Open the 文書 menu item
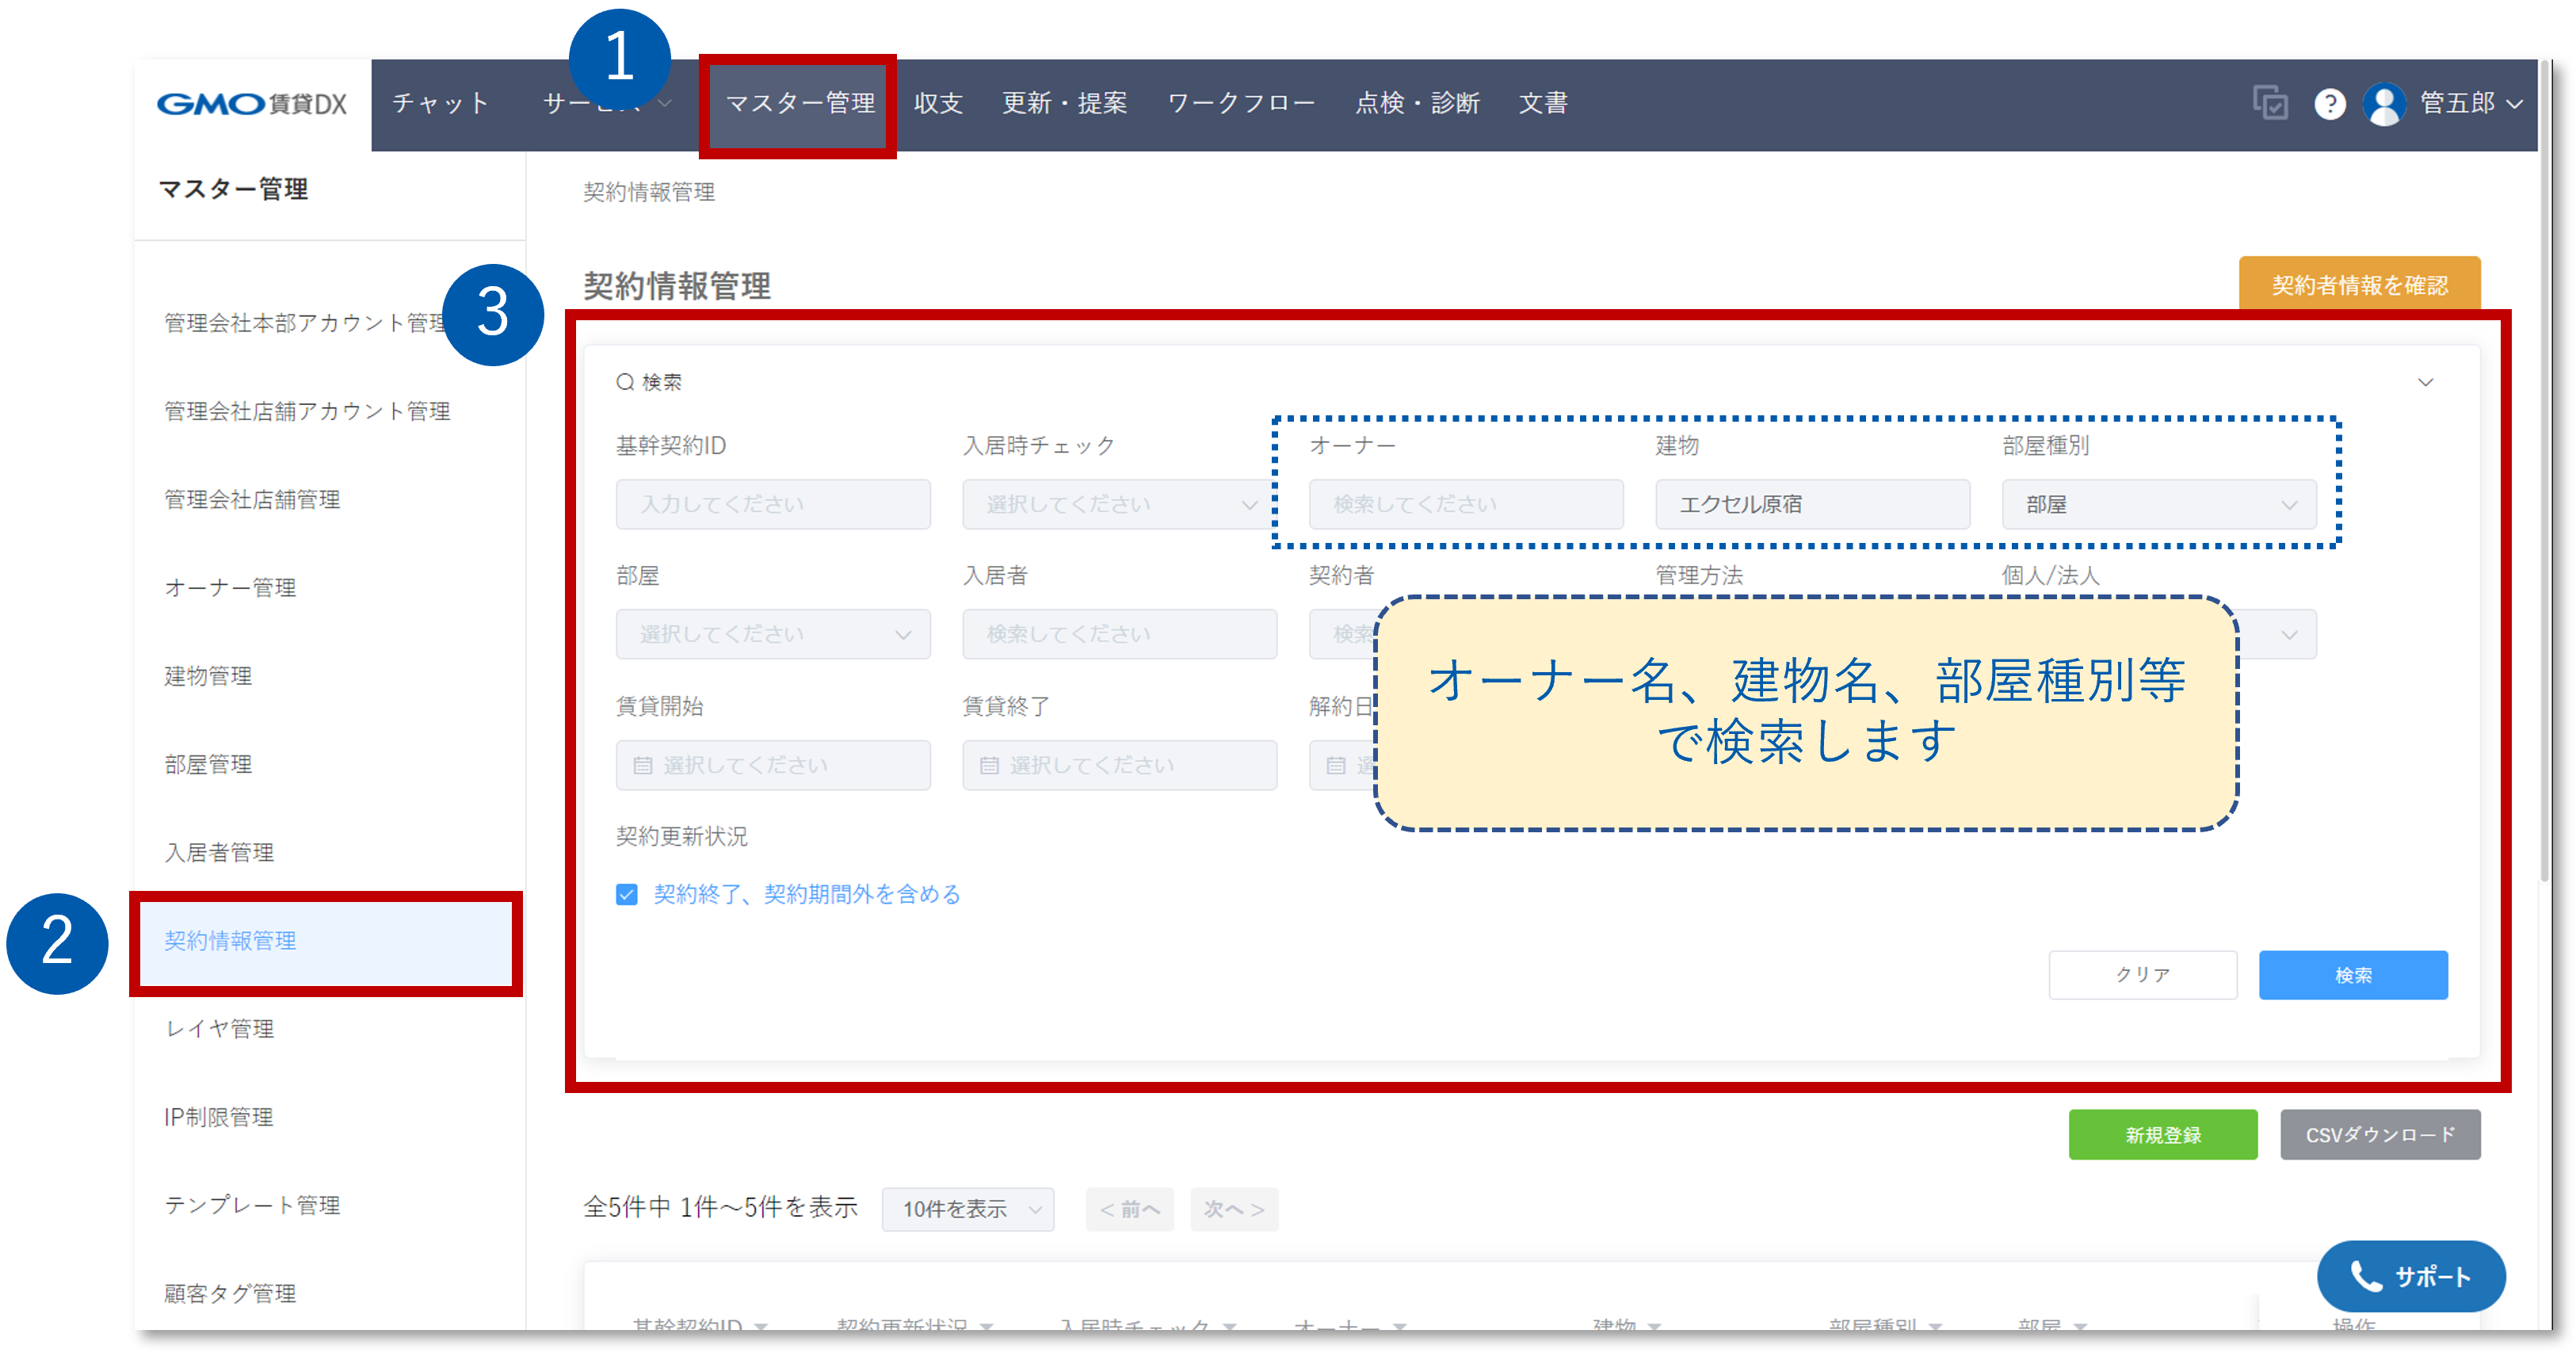The width and height of the screenshot is (2576, 1353). pyautogui.click(x=1543, y=103)
